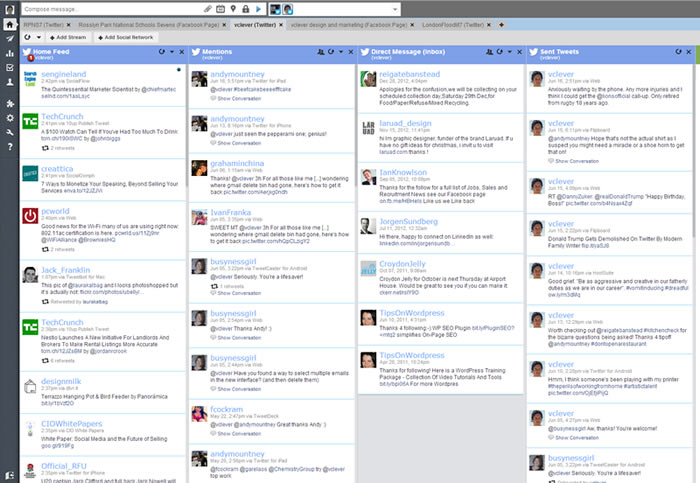Screen dimensions: 700x483
Task: Open the first TechCrunch username link
Action: [62, 116]
